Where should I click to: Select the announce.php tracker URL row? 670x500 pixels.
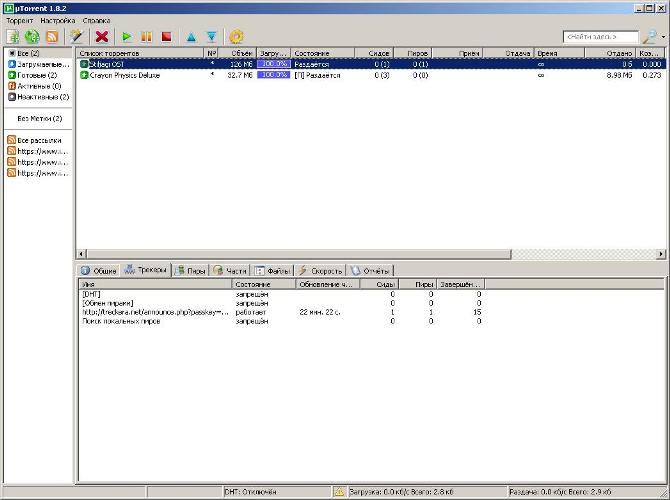point(282,312)
